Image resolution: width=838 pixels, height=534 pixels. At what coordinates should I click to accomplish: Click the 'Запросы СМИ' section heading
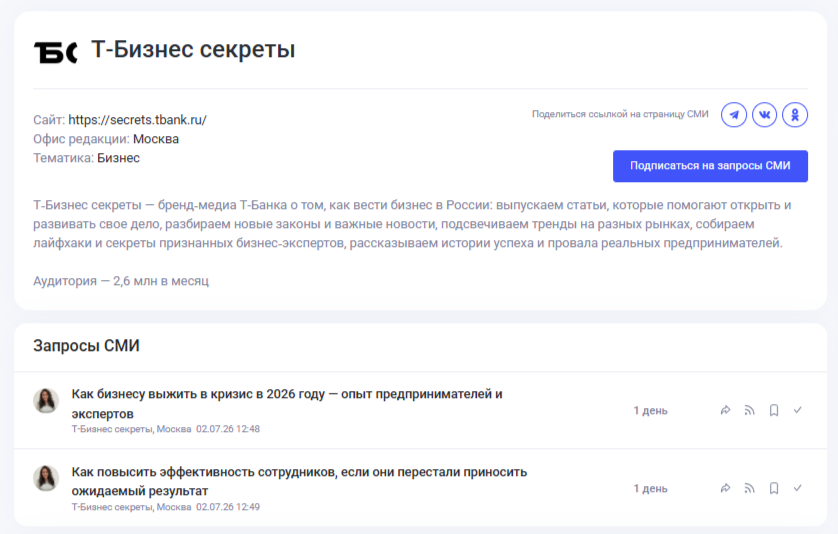(86, 346)
